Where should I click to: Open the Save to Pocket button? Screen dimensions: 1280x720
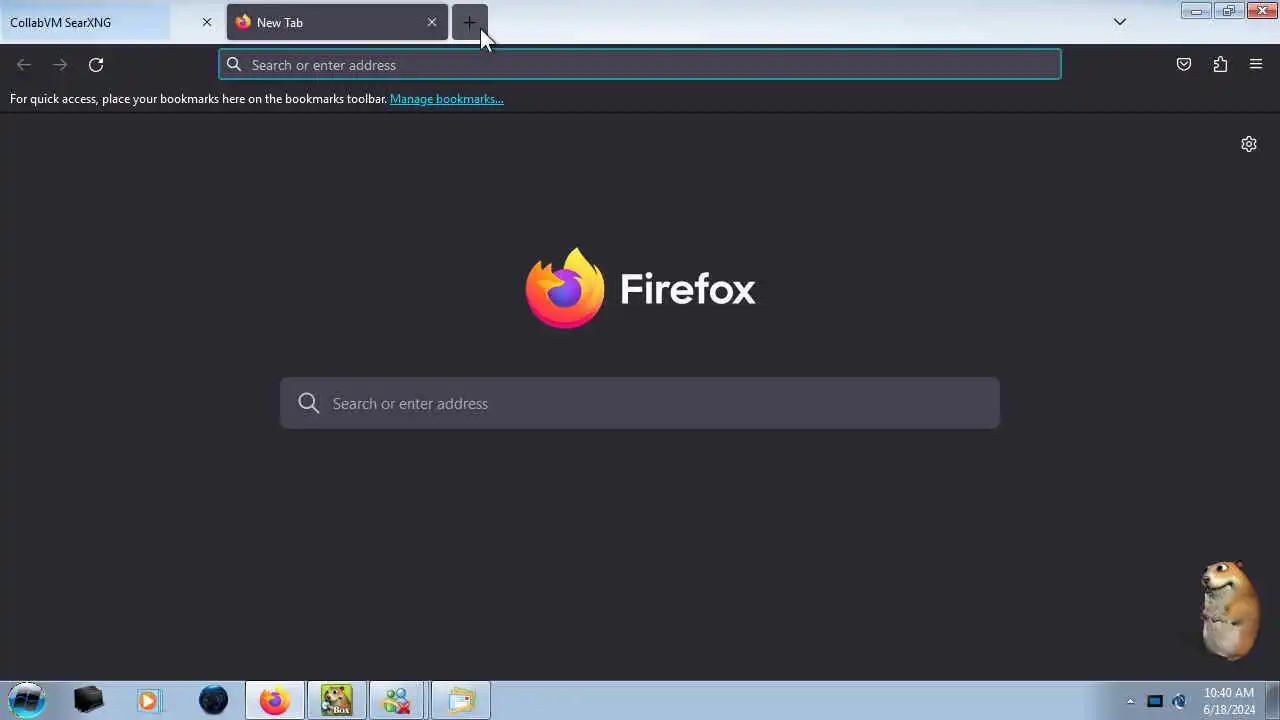[x=1184, y=65]
